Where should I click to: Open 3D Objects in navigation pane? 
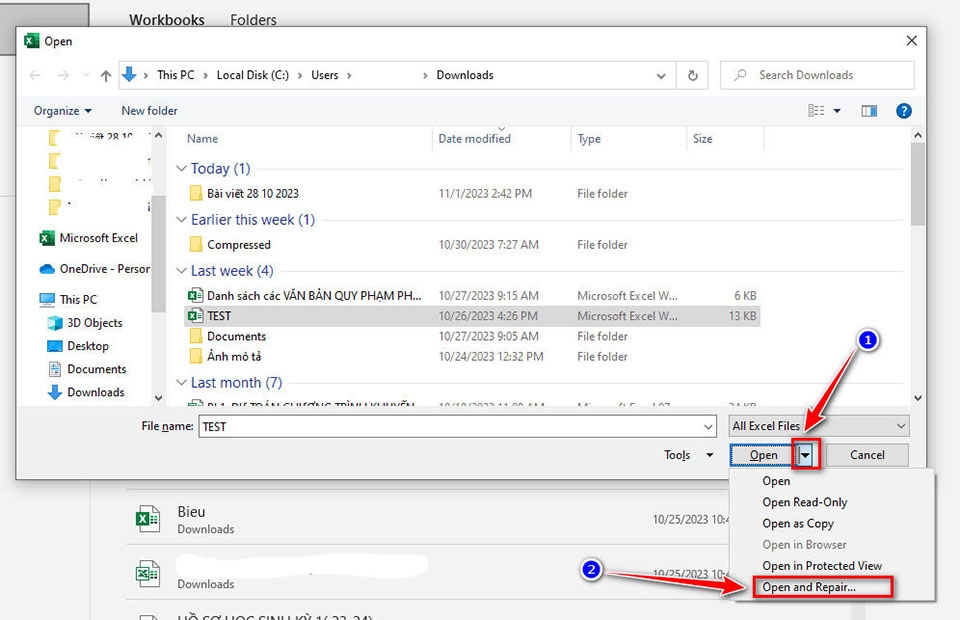[85, 323]
